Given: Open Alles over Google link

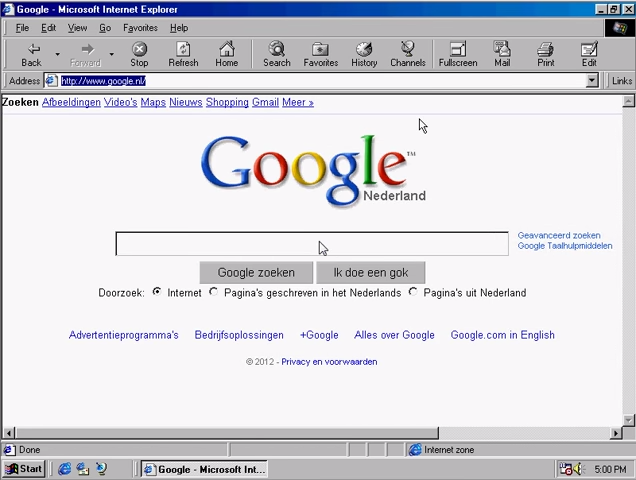Looking at the screenshot, I should pos(394,335).
